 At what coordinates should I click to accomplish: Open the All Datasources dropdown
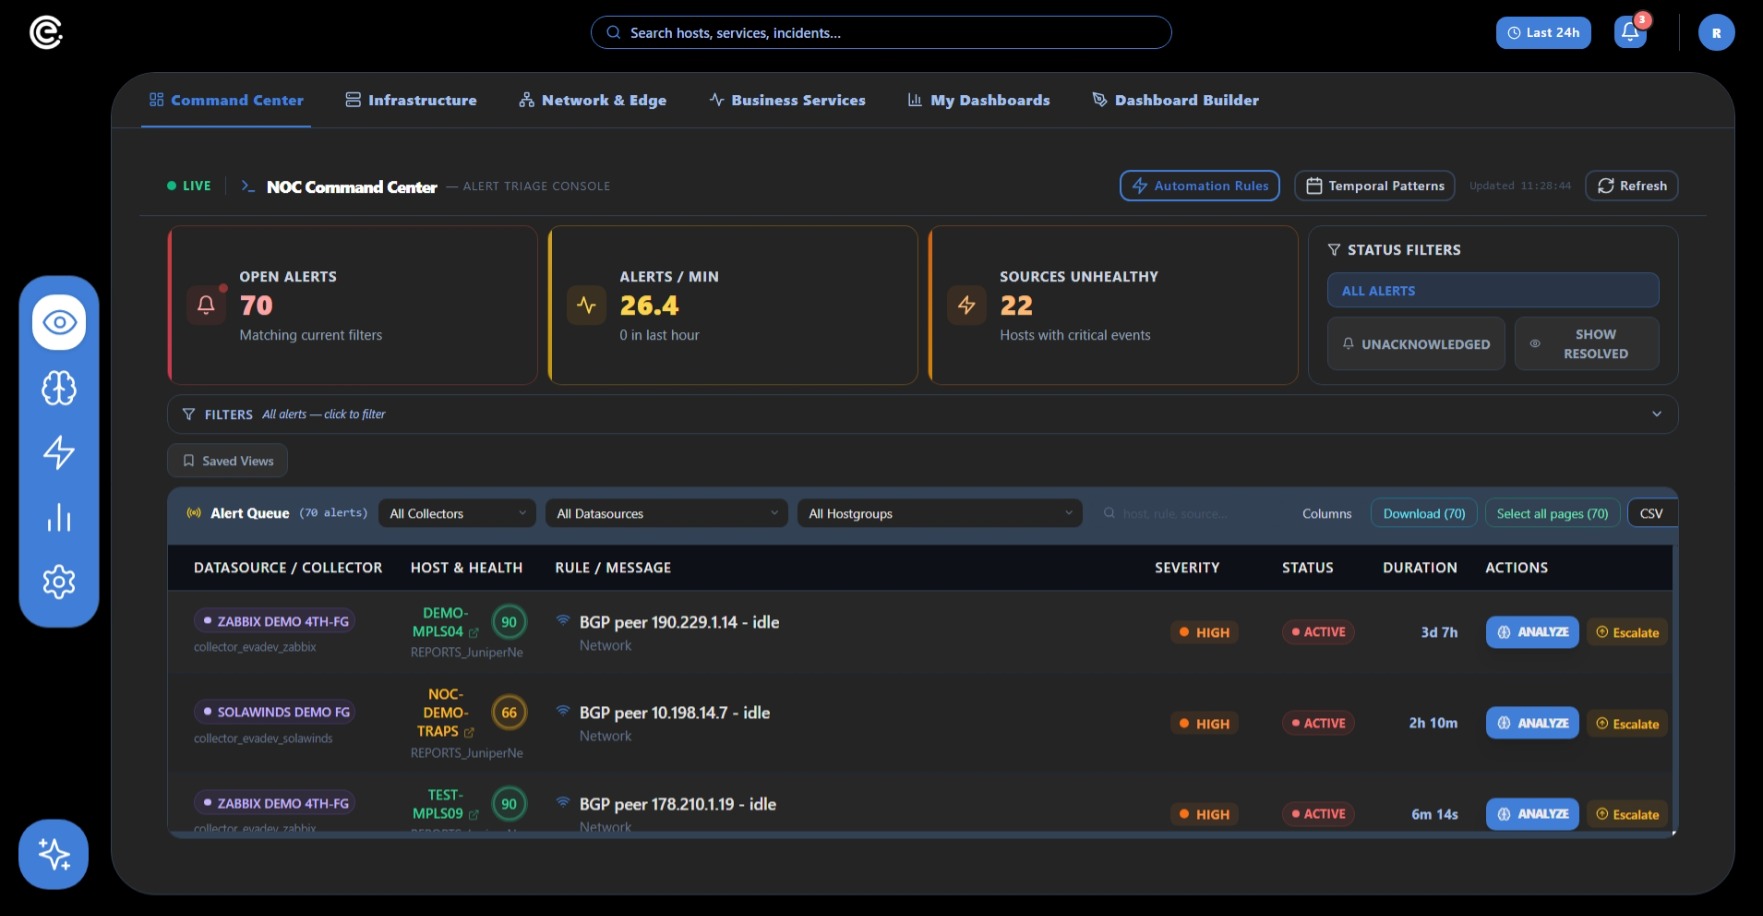tap(666, 513)
